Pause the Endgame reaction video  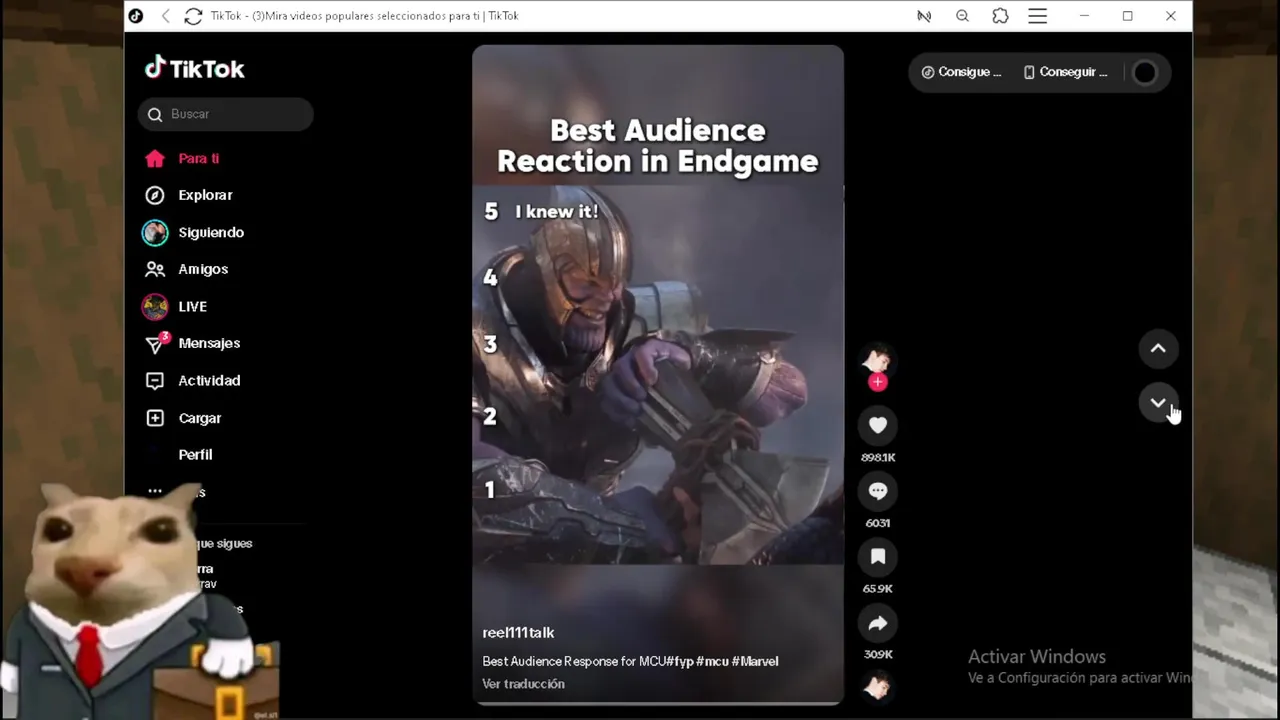pos(658,374)
